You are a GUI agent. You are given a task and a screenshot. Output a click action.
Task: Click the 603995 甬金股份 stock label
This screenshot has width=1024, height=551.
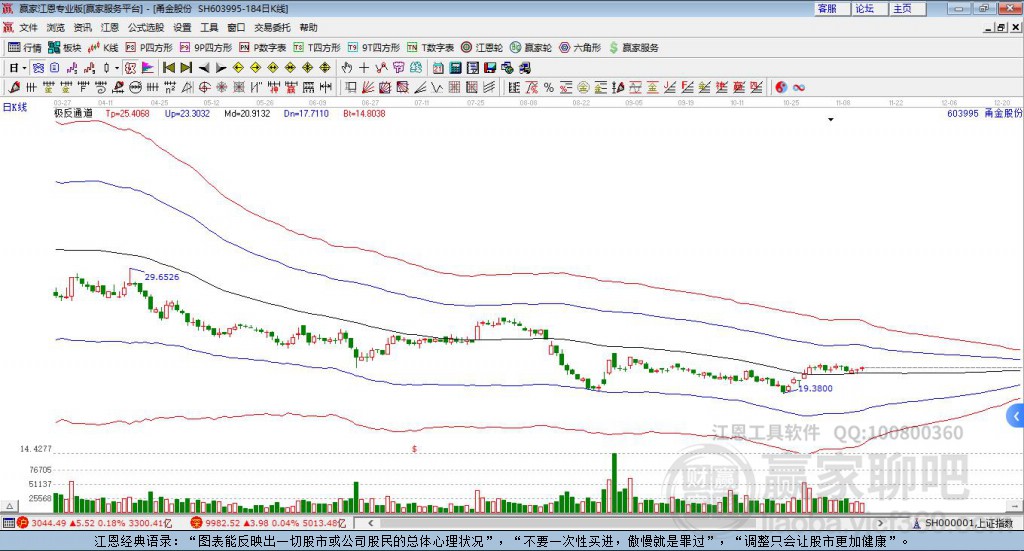coord(985,113)
